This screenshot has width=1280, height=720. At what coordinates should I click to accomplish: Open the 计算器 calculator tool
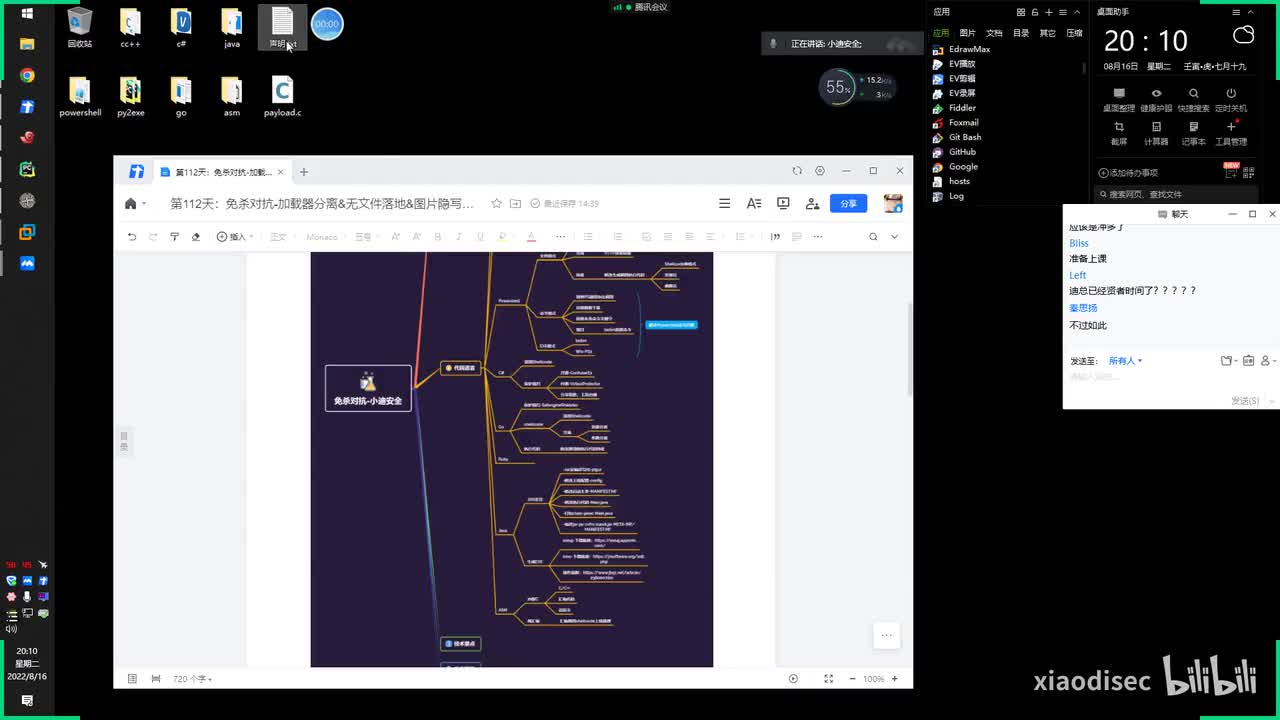[1156, 133]
